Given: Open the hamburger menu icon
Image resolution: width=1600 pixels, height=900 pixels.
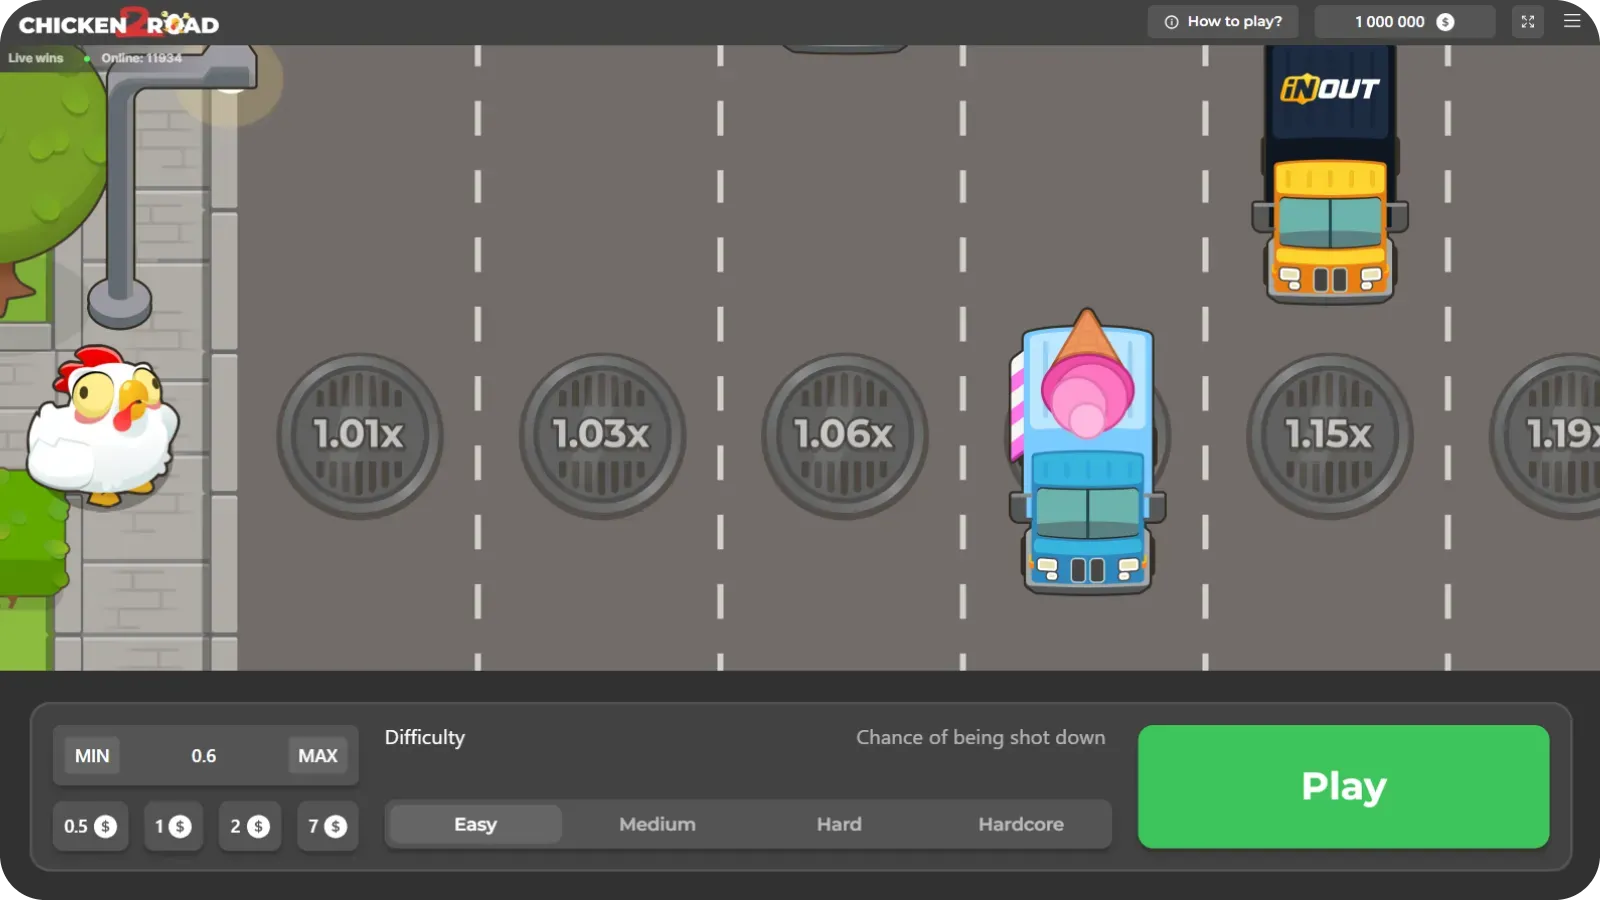Looking at the screenshot, I should pos(1572,21).
